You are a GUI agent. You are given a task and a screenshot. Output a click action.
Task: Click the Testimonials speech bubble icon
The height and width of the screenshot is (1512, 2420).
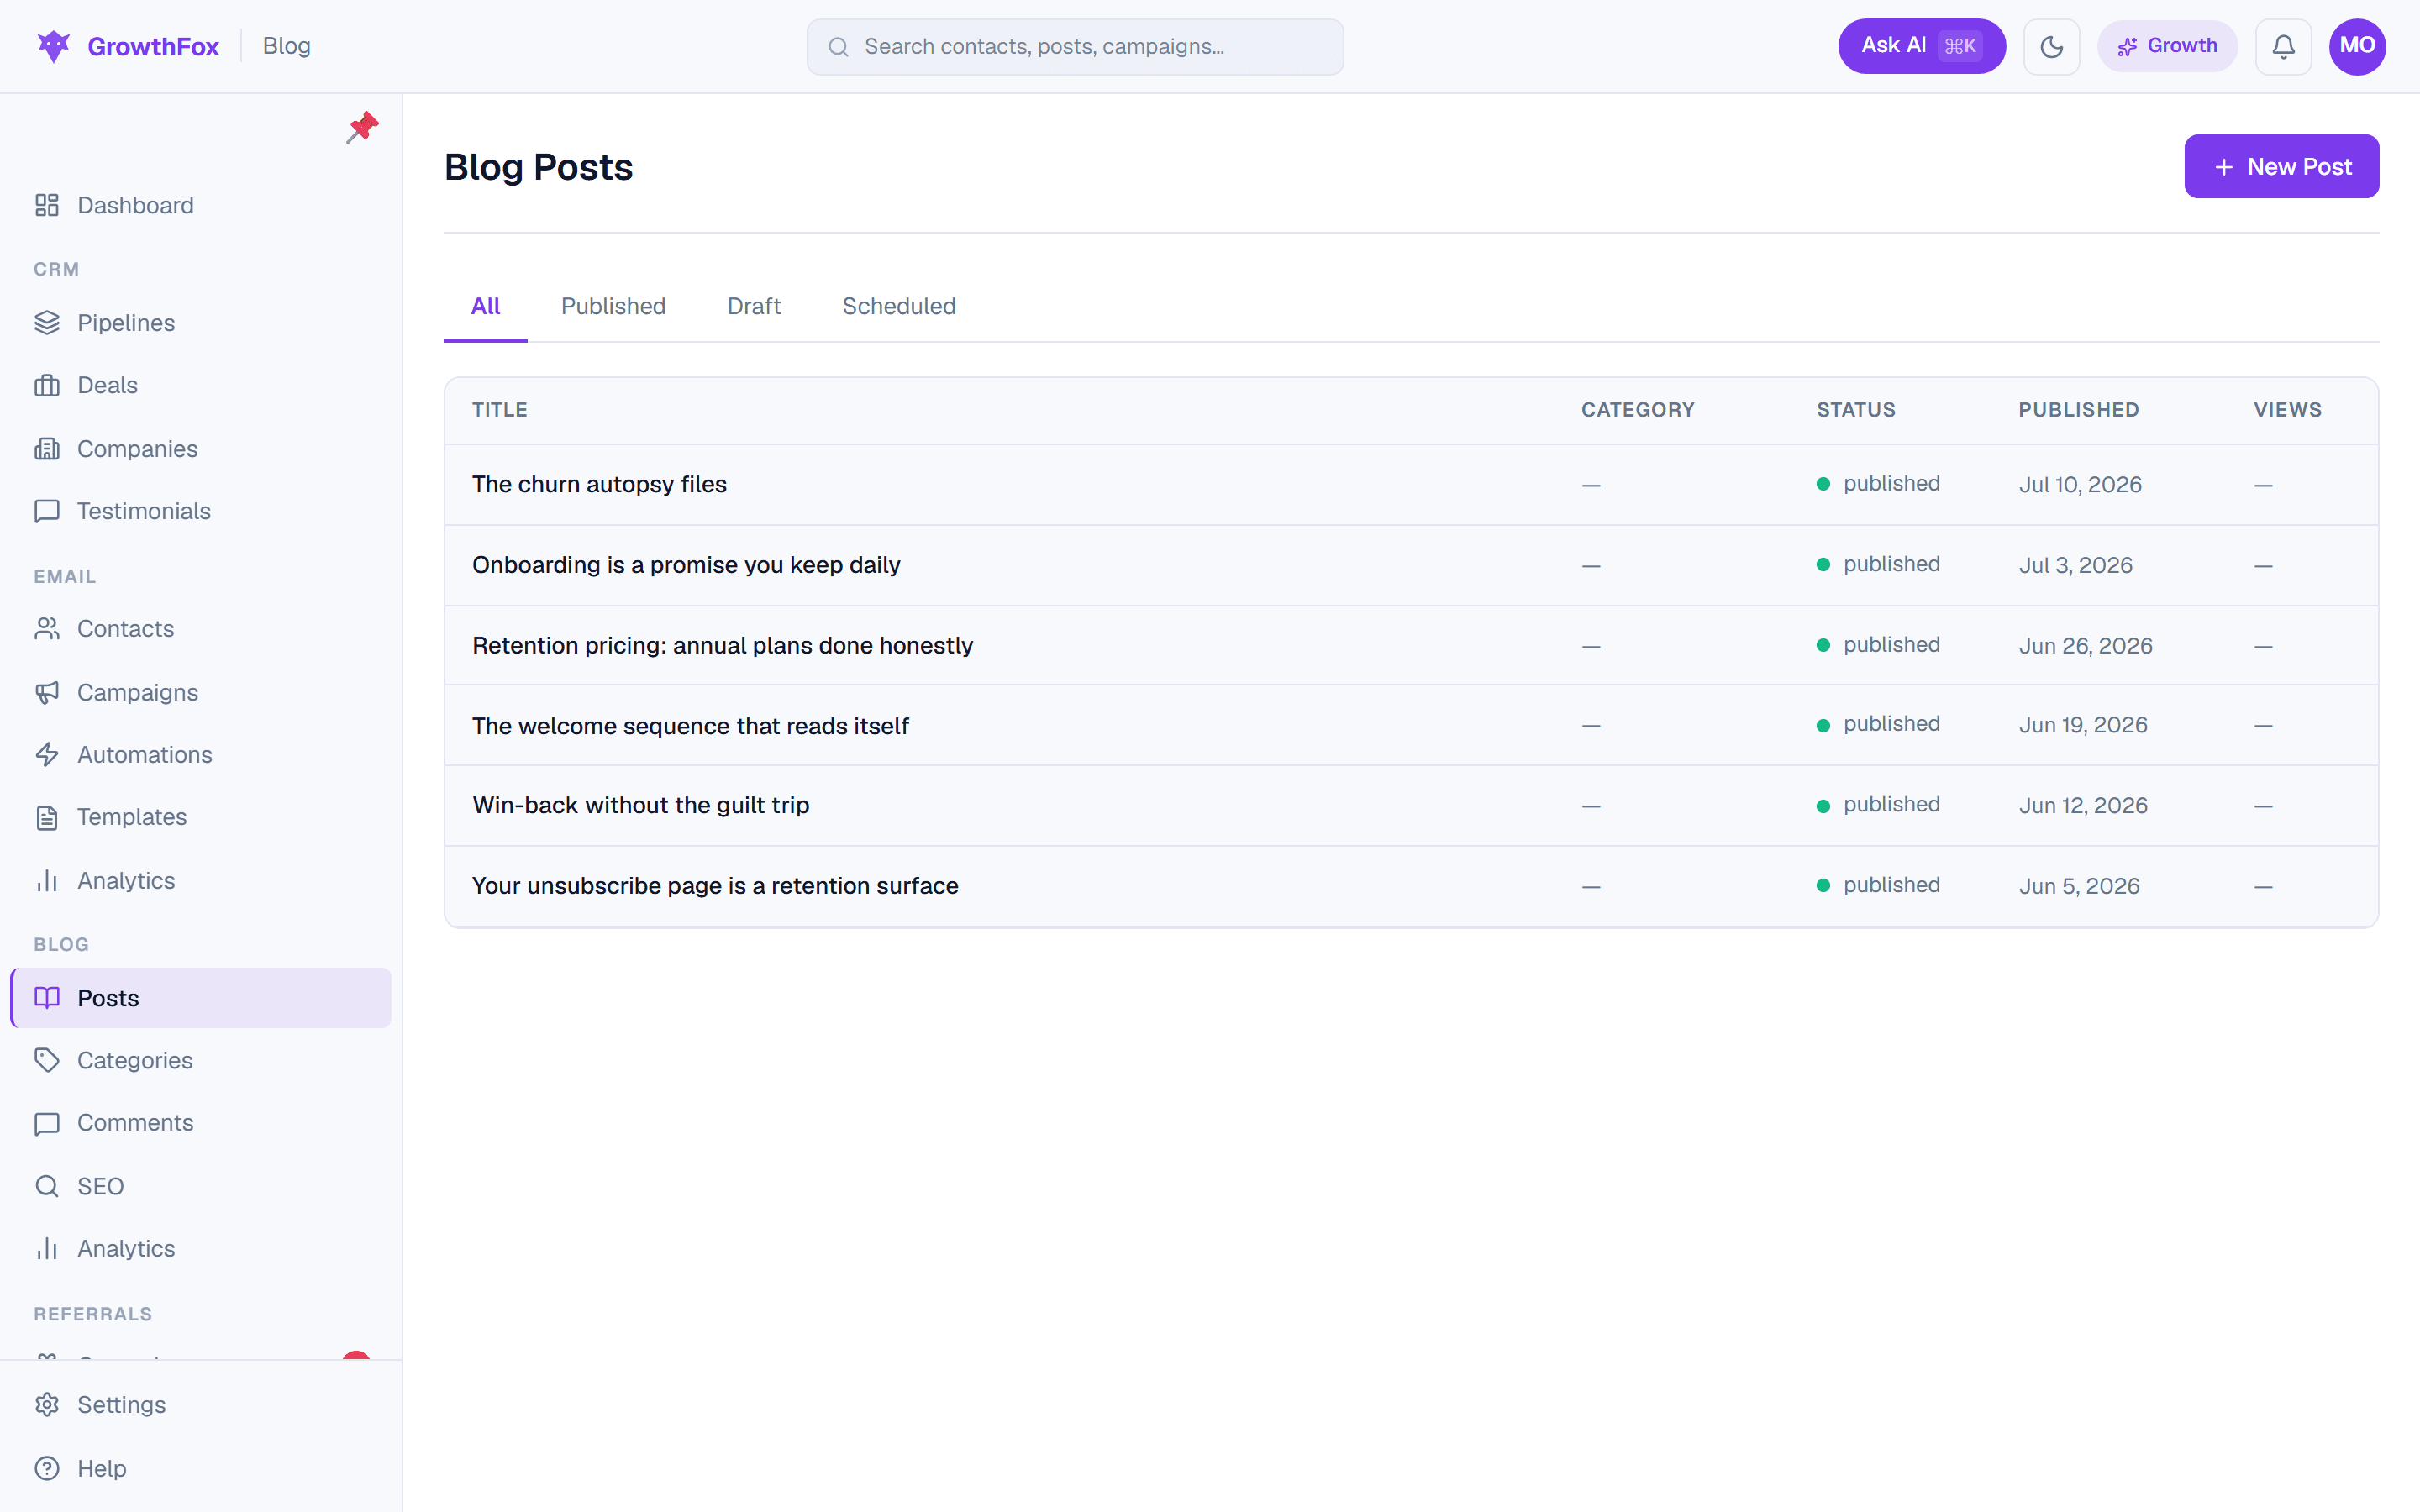(x=47, y=511)
